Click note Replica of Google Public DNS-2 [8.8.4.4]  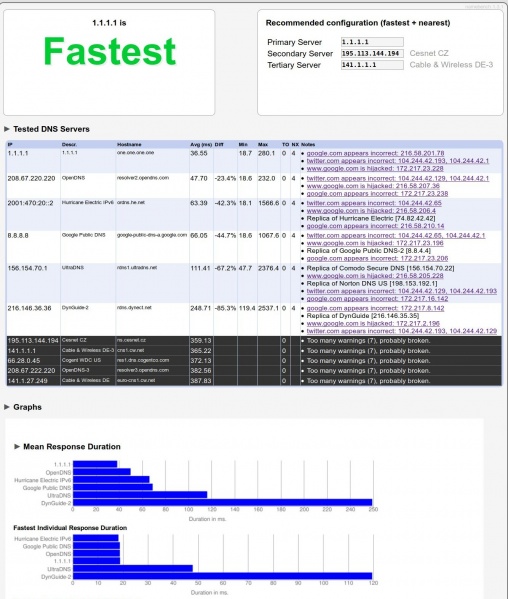[369, 251]
